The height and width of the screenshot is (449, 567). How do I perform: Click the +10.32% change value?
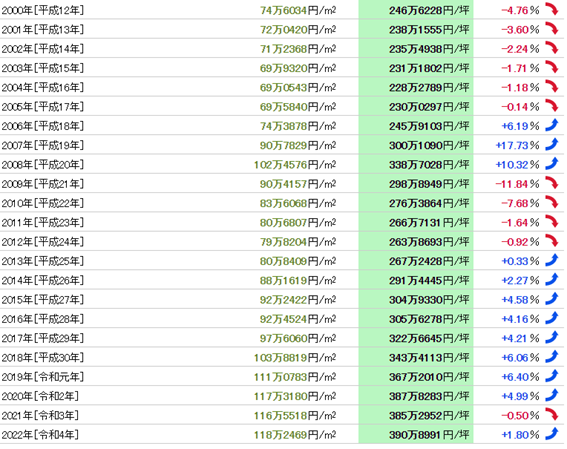click(x=517, y=165)
